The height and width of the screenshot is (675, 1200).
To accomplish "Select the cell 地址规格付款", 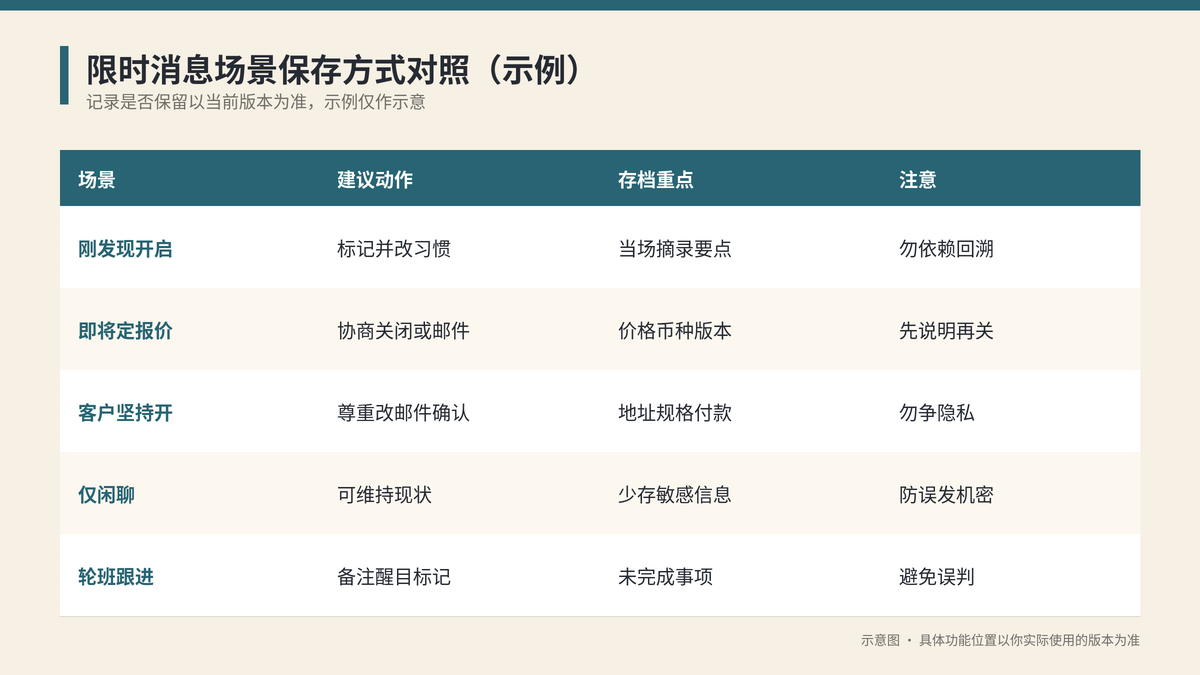I will coord(675,413).
